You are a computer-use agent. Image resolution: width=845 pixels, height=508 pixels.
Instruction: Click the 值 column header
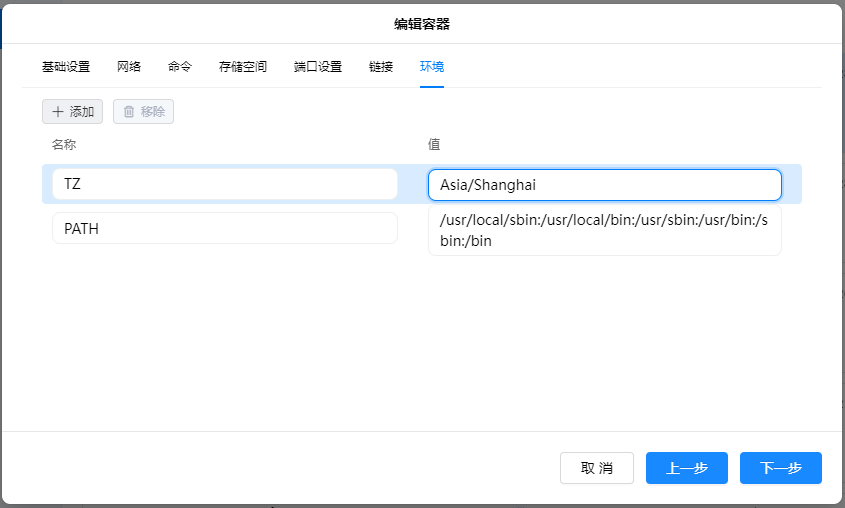click(x=434, y=145)
